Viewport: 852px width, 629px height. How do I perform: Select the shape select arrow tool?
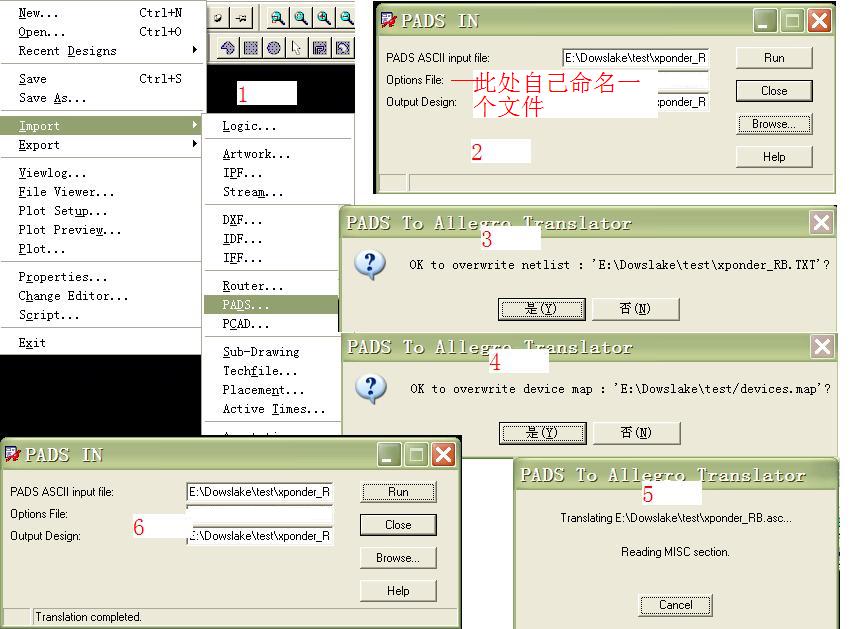(x=296, y=48)
